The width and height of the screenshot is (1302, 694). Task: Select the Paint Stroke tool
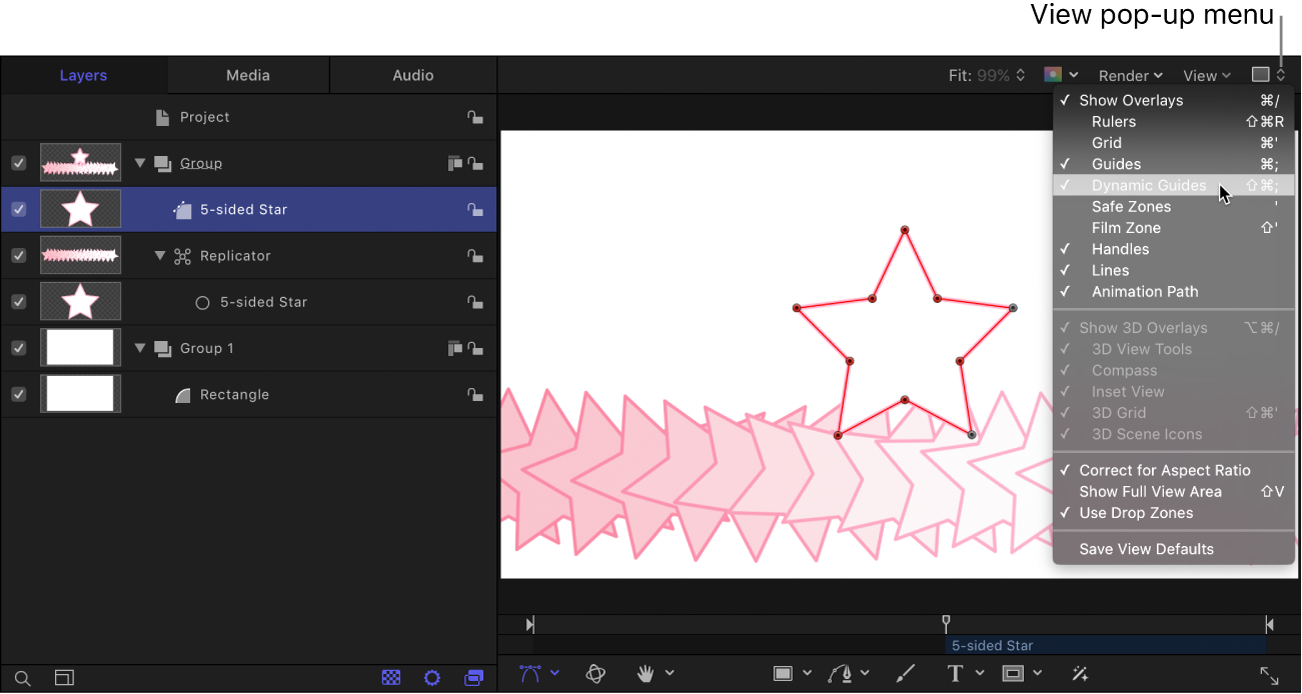(905, 673)
